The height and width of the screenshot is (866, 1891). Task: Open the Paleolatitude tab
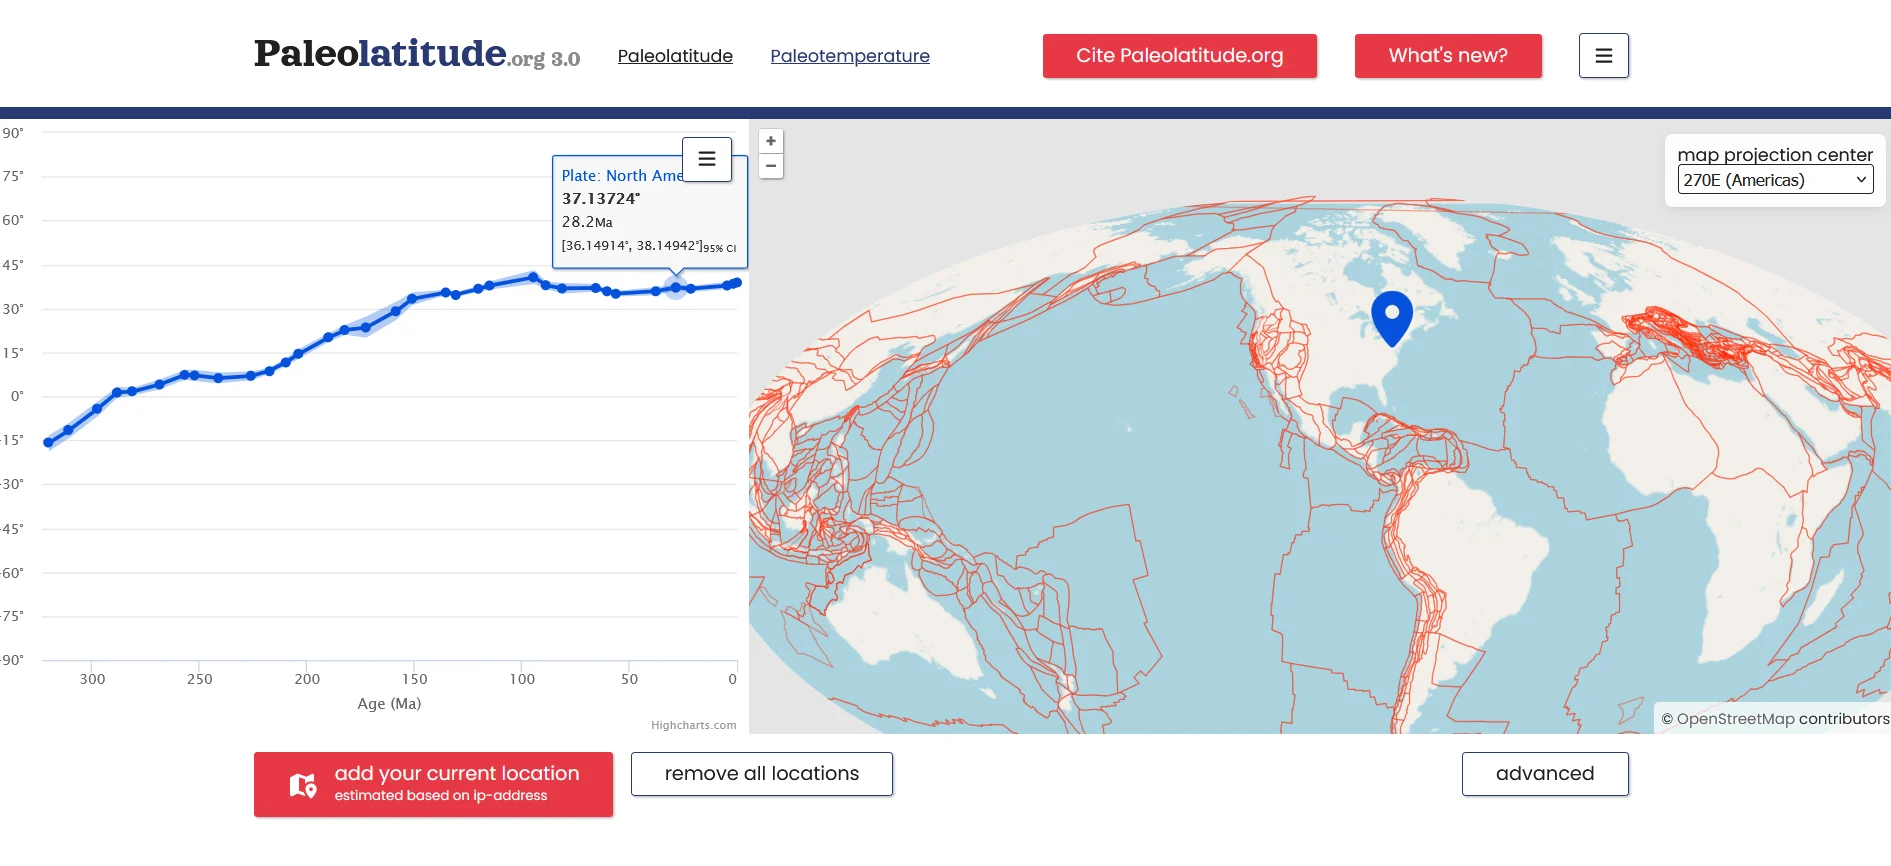pos(675,56)
